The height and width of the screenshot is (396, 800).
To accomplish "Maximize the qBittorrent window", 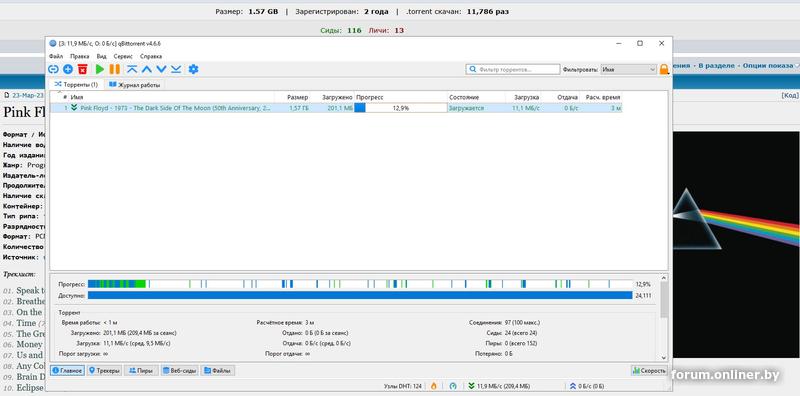I will 640,43.
